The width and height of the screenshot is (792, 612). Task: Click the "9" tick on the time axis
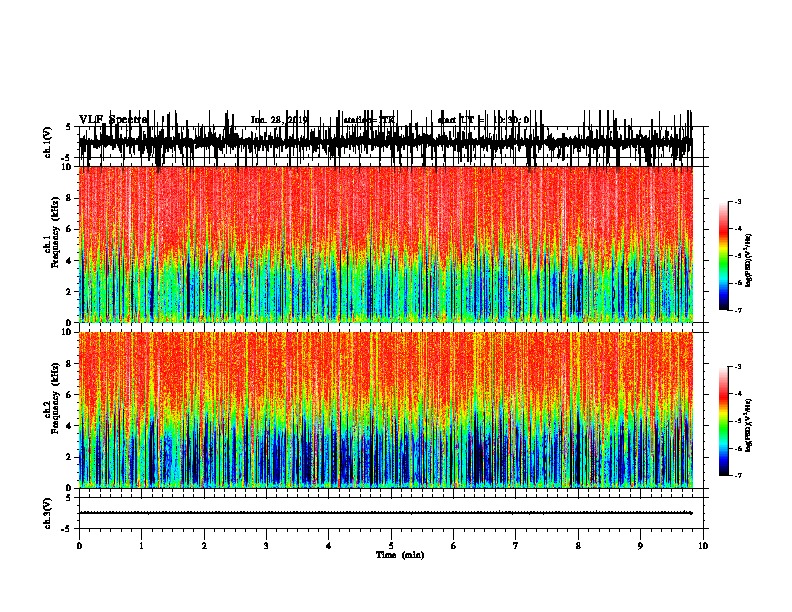coord(640,545)
